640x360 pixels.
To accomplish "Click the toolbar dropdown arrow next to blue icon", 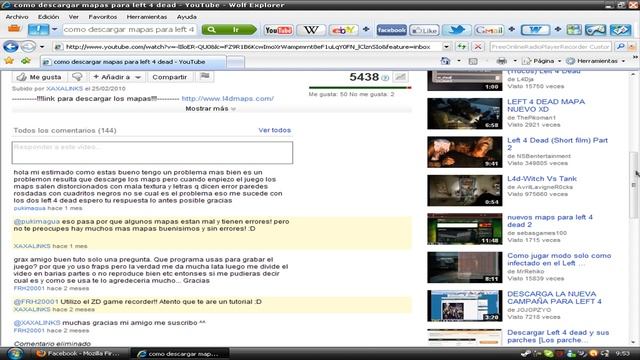I will tap(54, 30).
